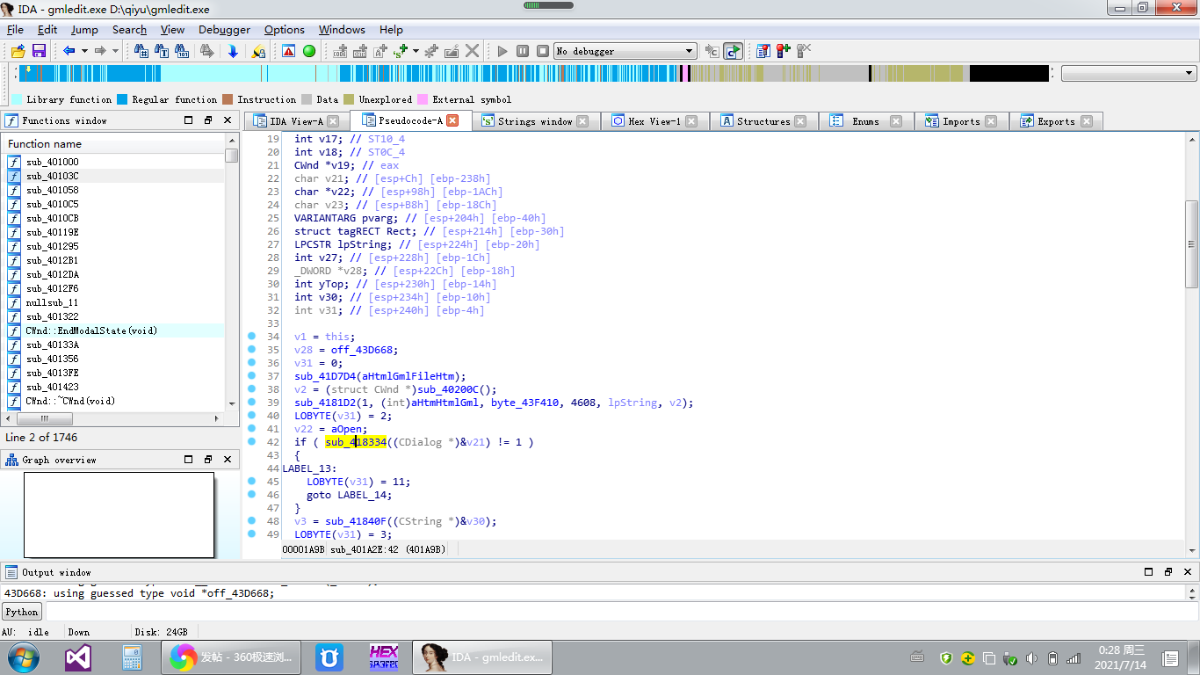The image size is (1200, 675).
Task: Toggle breakpoint dot on line 39
Action: point(252,403)
